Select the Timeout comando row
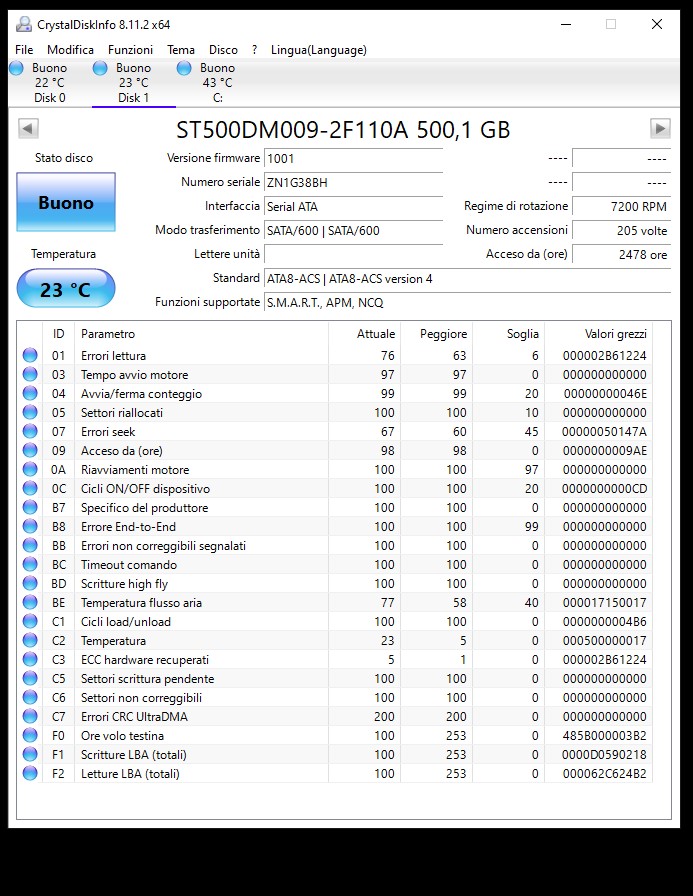693x896 pixels. pos(337,565)
